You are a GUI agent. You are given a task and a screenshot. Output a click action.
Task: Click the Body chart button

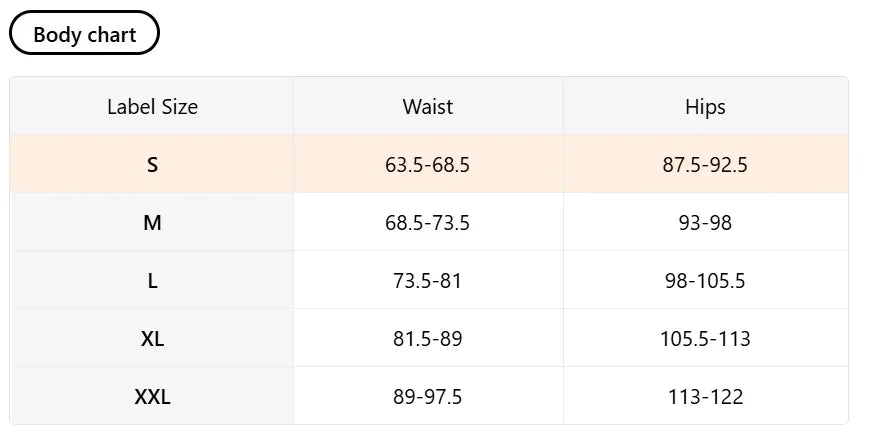(84, 33)
